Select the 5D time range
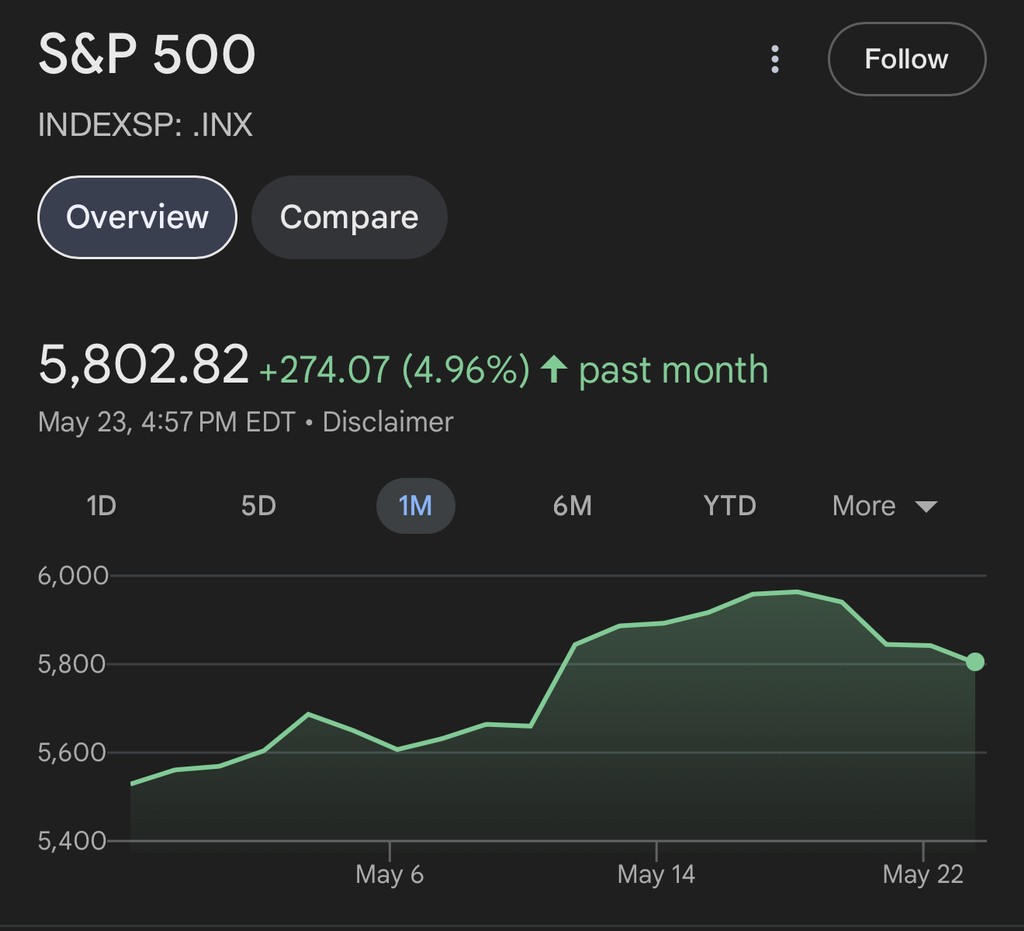Viewport: 1024px width, 931px height. point(259,506)
